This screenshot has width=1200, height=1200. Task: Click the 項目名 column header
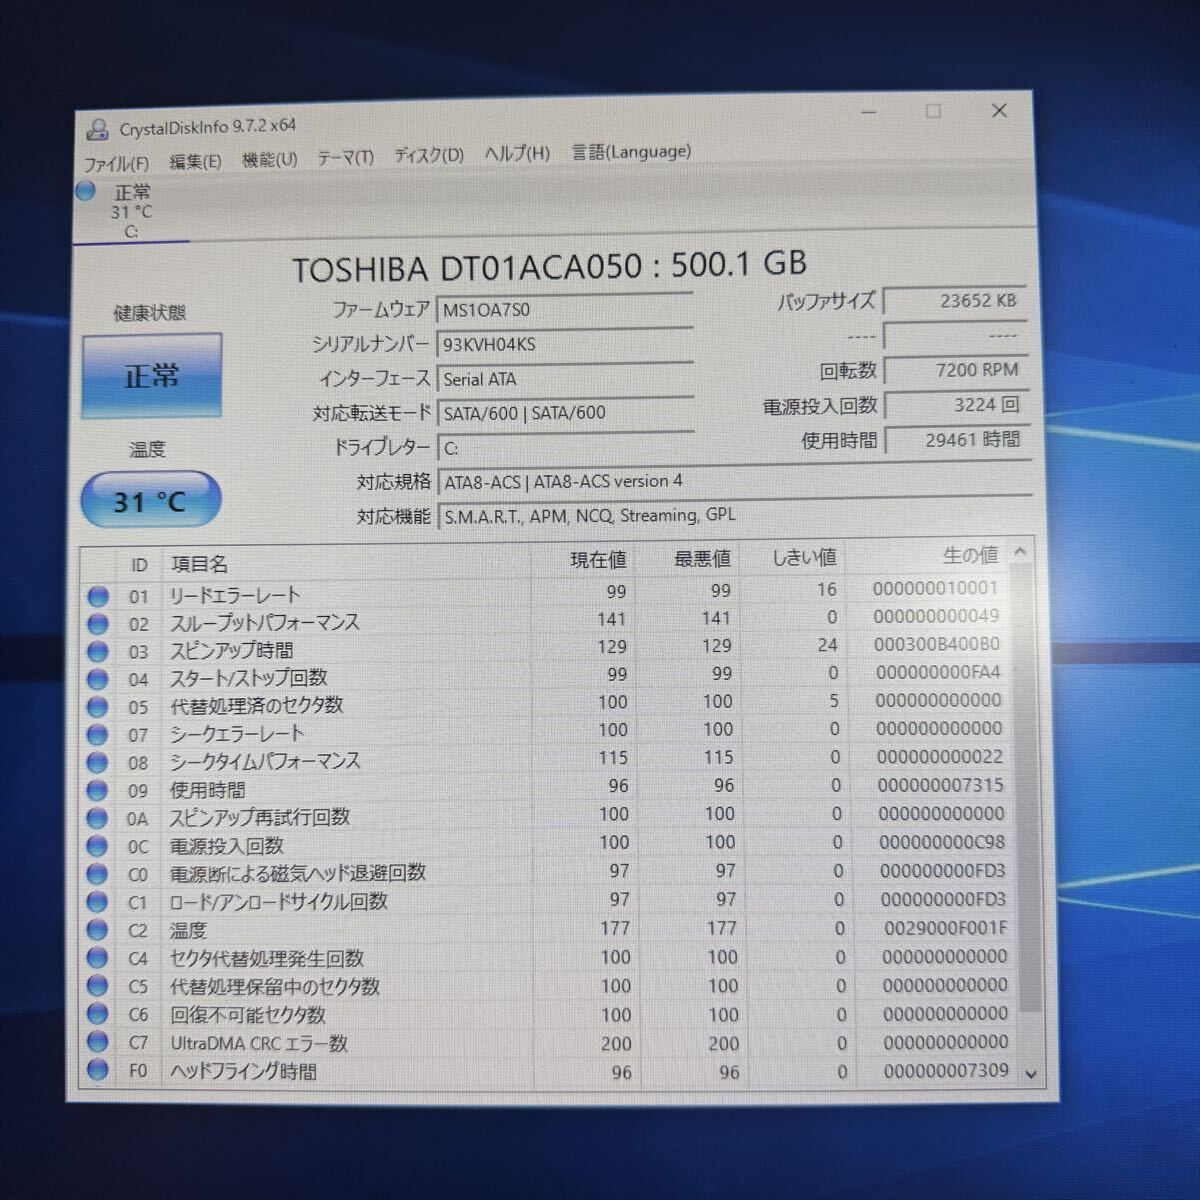[x=199, y=564]
